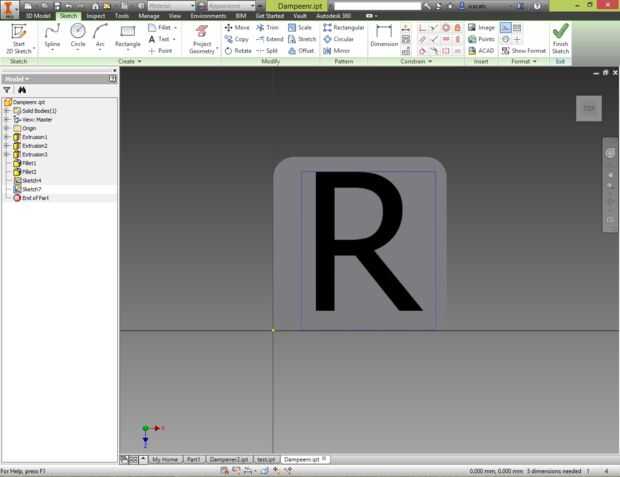
Task: Select Sketch7 in the model tree
Action: click(x=31, y=189)
